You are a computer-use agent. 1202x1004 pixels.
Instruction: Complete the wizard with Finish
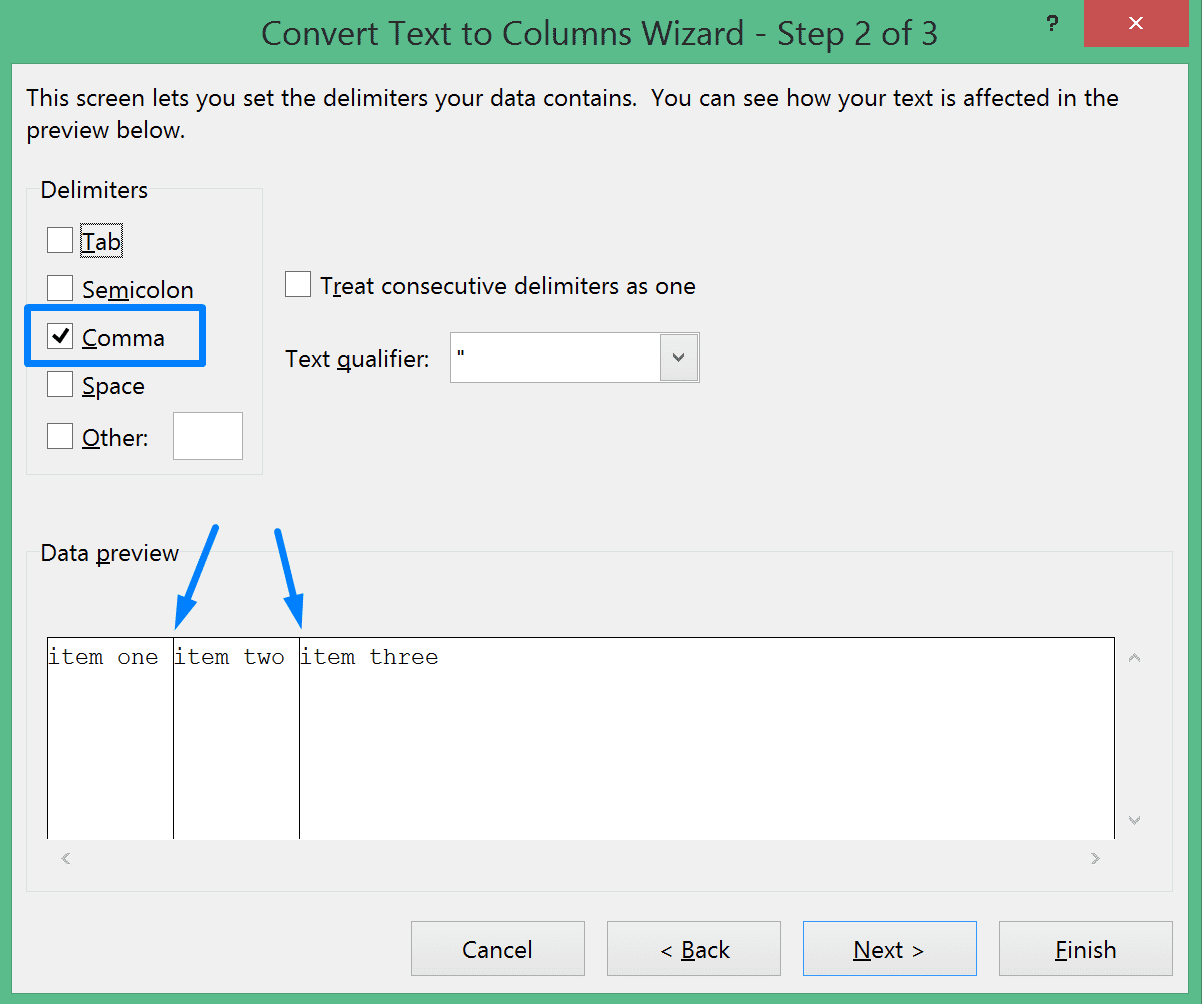1085,948
